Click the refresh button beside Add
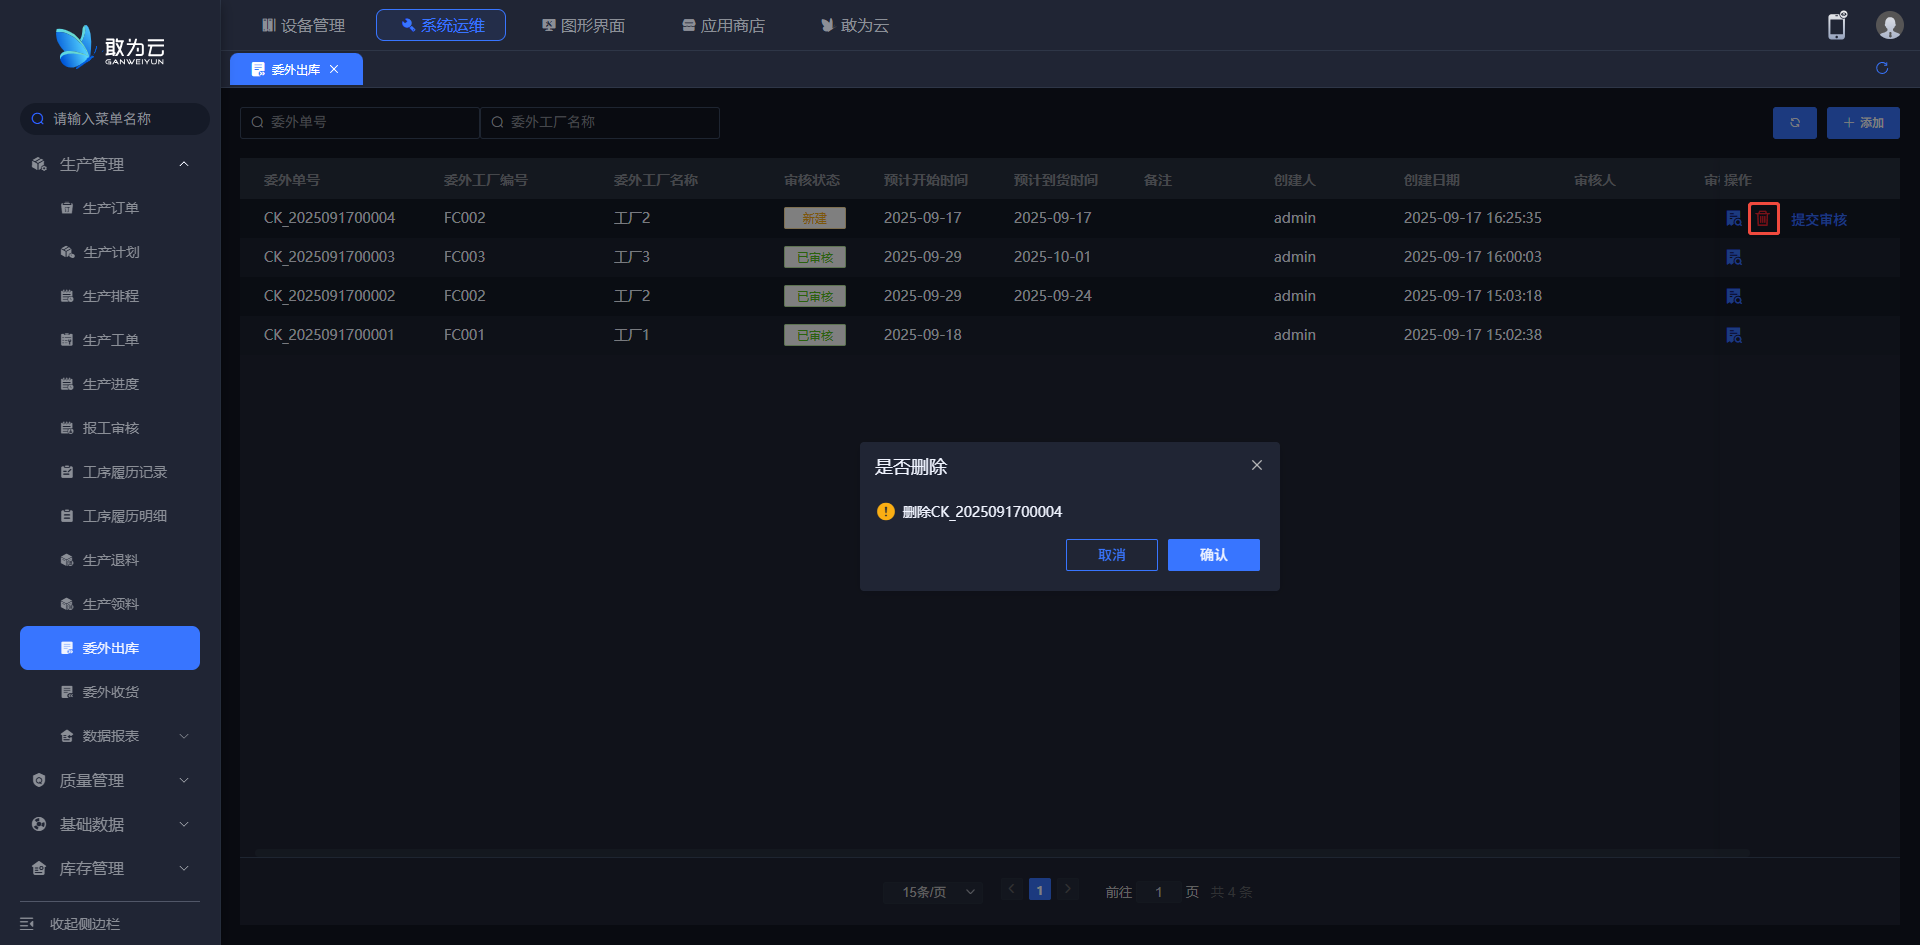 click(1794, 123)
